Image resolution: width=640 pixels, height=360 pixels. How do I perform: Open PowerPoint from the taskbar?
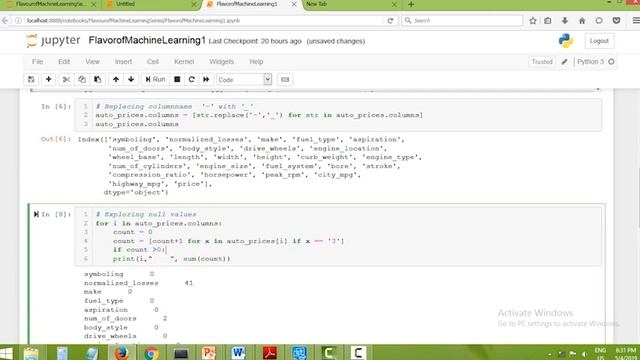tap(209, 353)
